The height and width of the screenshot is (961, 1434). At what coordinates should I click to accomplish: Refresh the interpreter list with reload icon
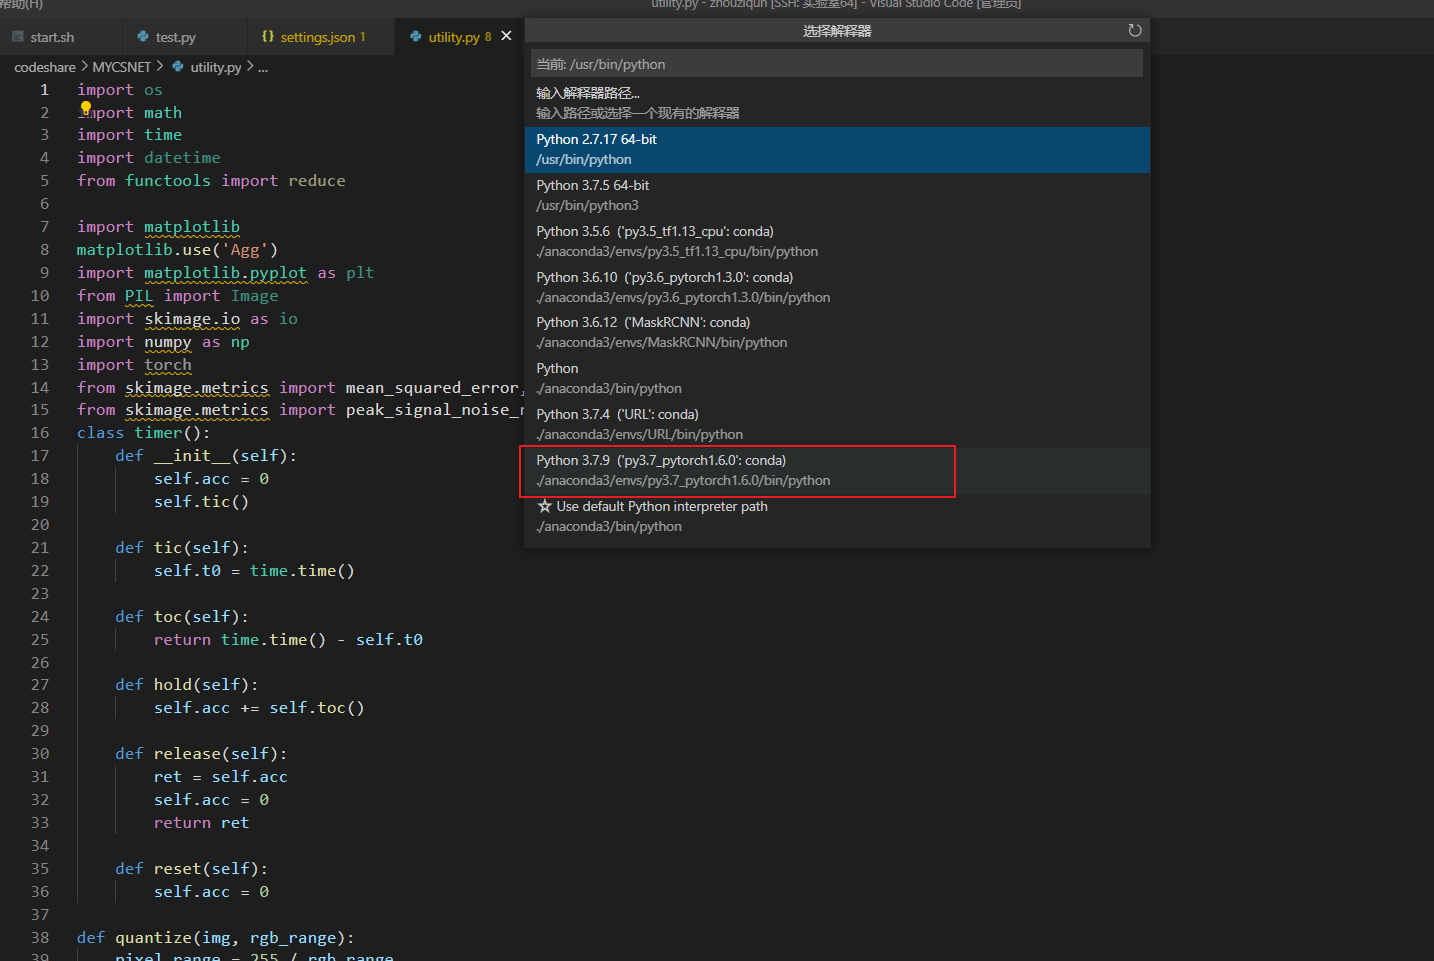tap(1134, 31)
